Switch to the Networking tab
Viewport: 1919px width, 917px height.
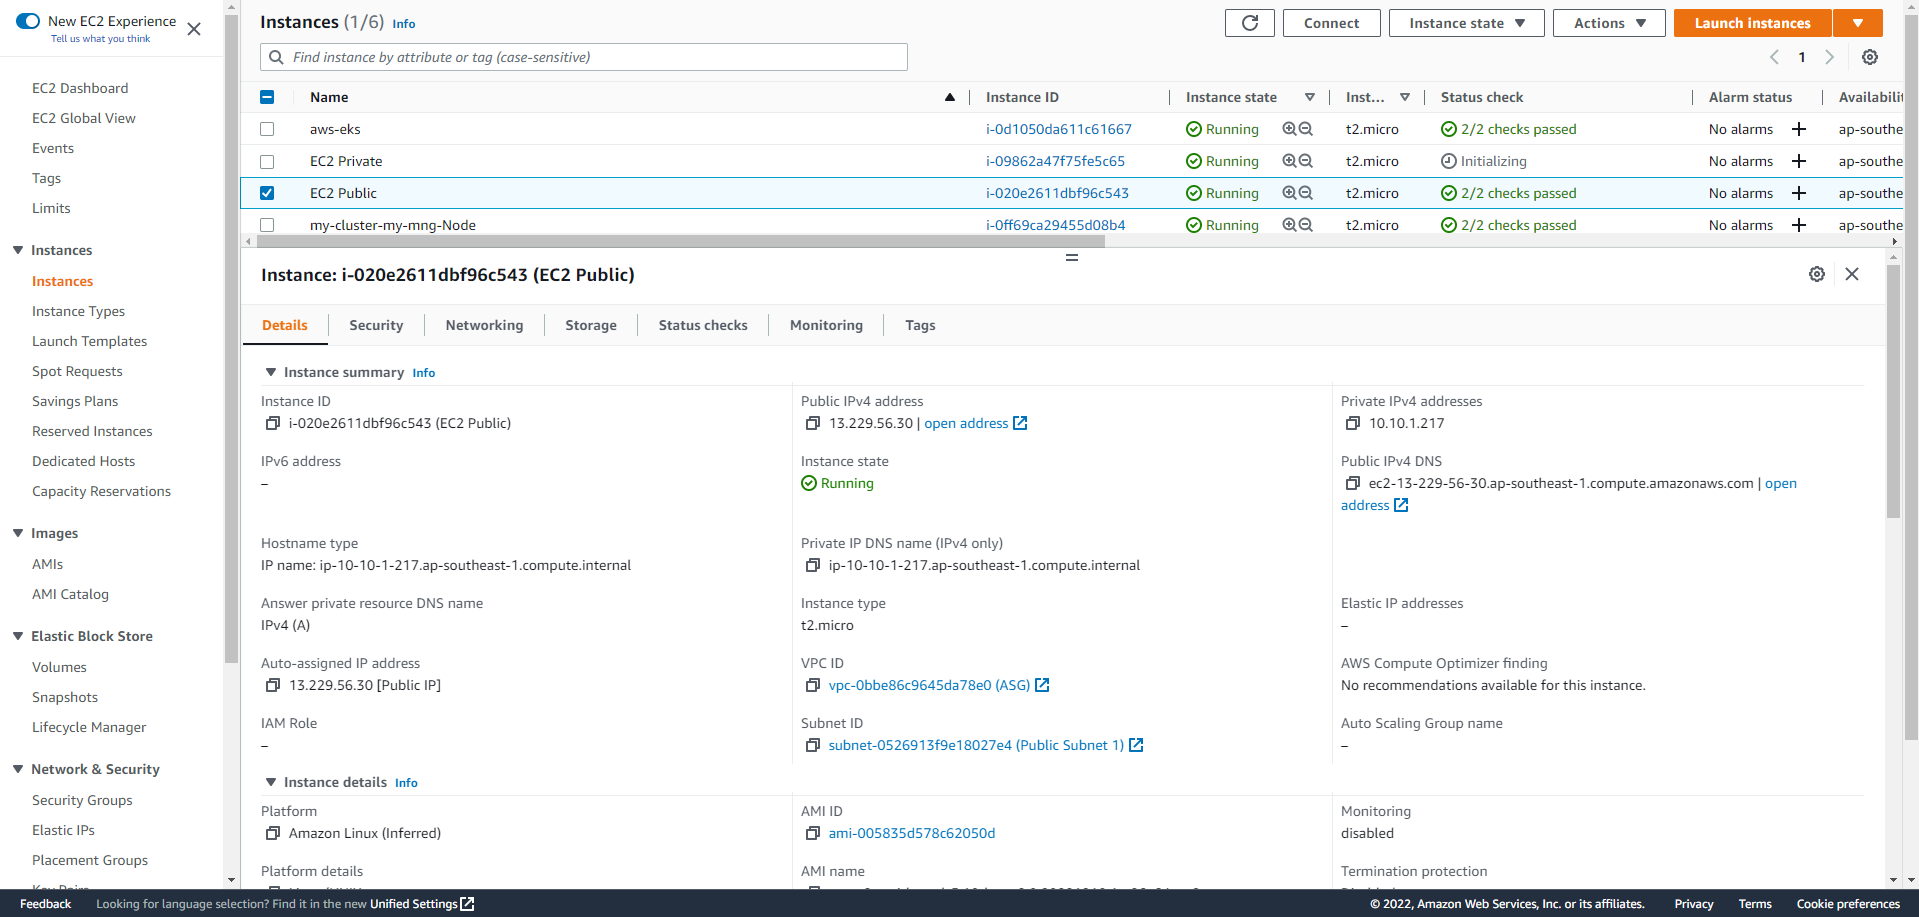coord(484,325)
